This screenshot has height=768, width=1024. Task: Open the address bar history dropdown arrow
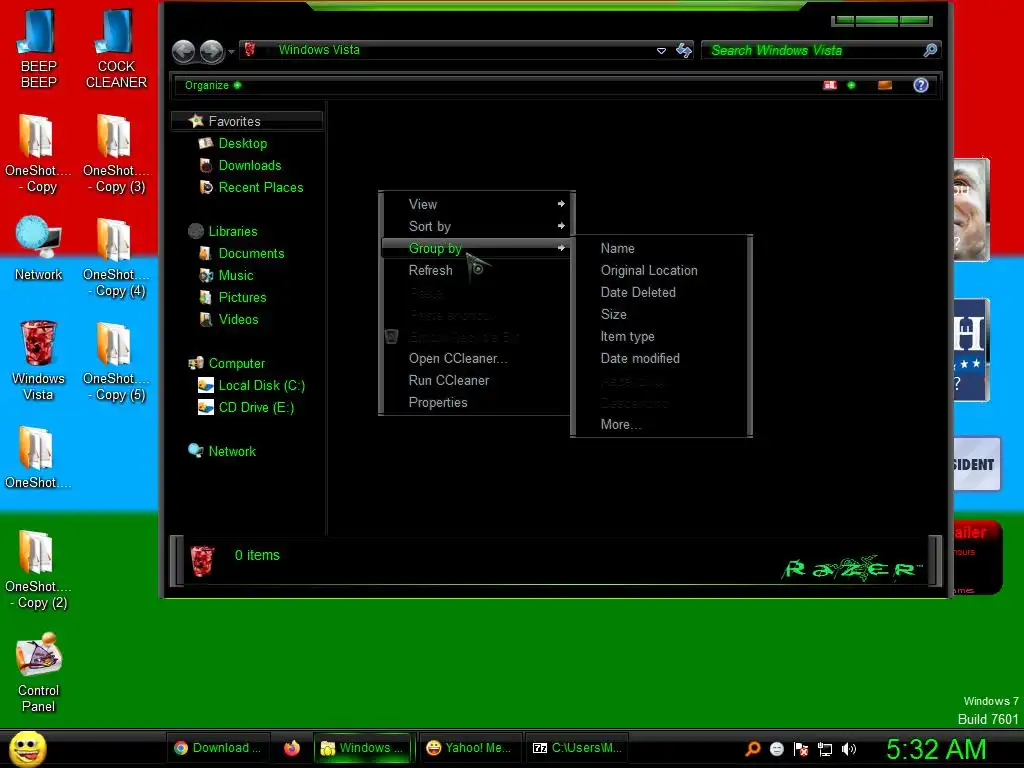(x=662, y=50)
